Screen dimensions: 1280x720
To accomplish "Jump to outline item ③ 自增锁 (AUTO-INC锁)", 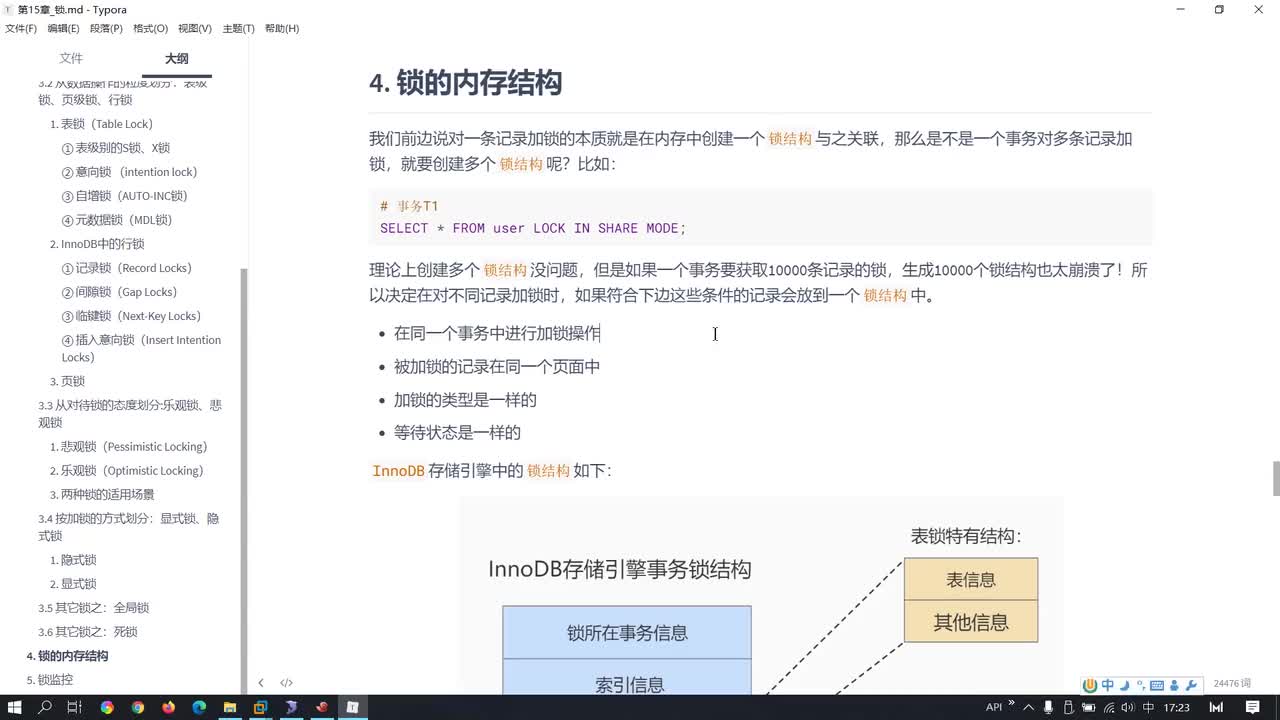I will tap(124, 196).
